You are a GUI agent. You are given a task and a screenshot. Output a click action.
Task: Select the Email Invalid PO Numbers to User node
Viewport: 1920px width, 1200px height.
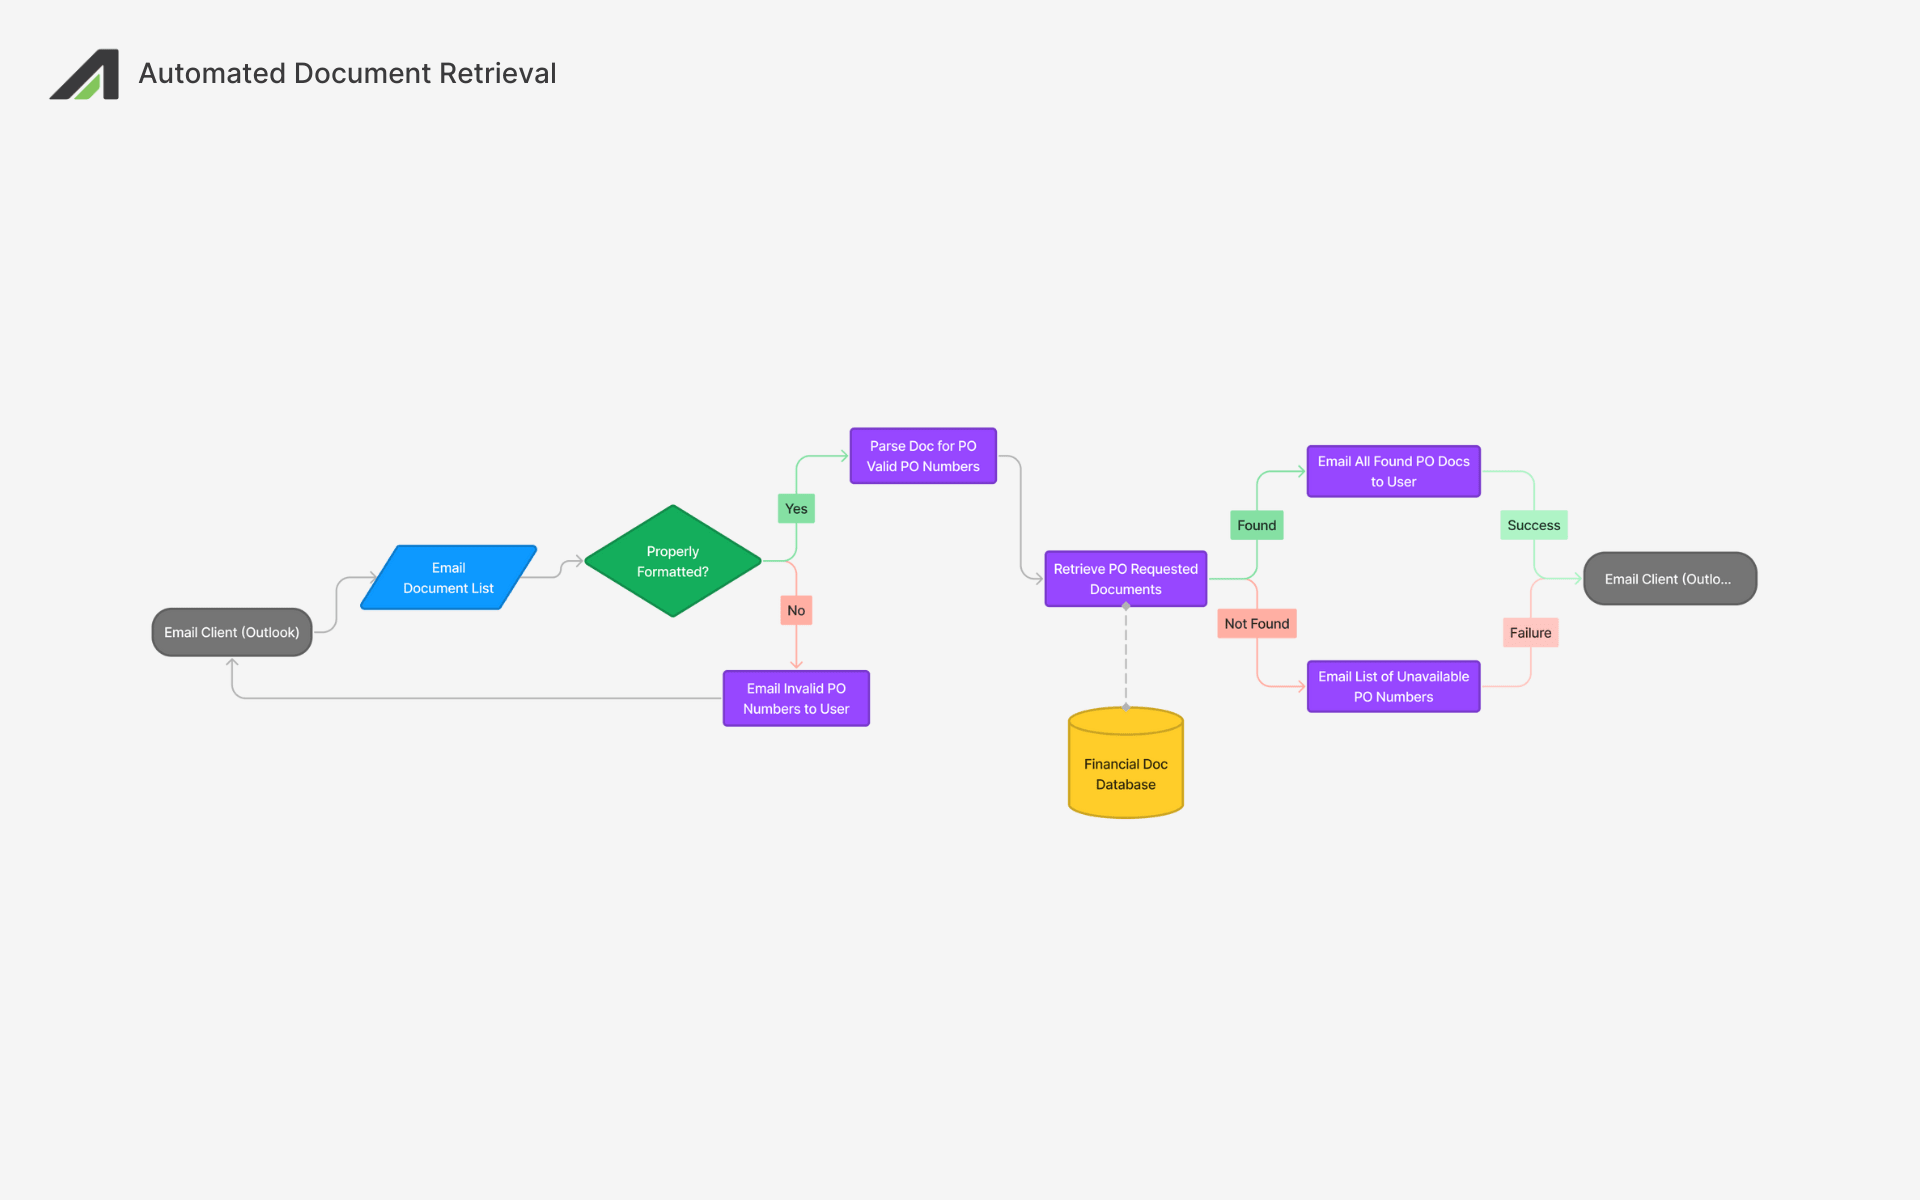(795, 697)
